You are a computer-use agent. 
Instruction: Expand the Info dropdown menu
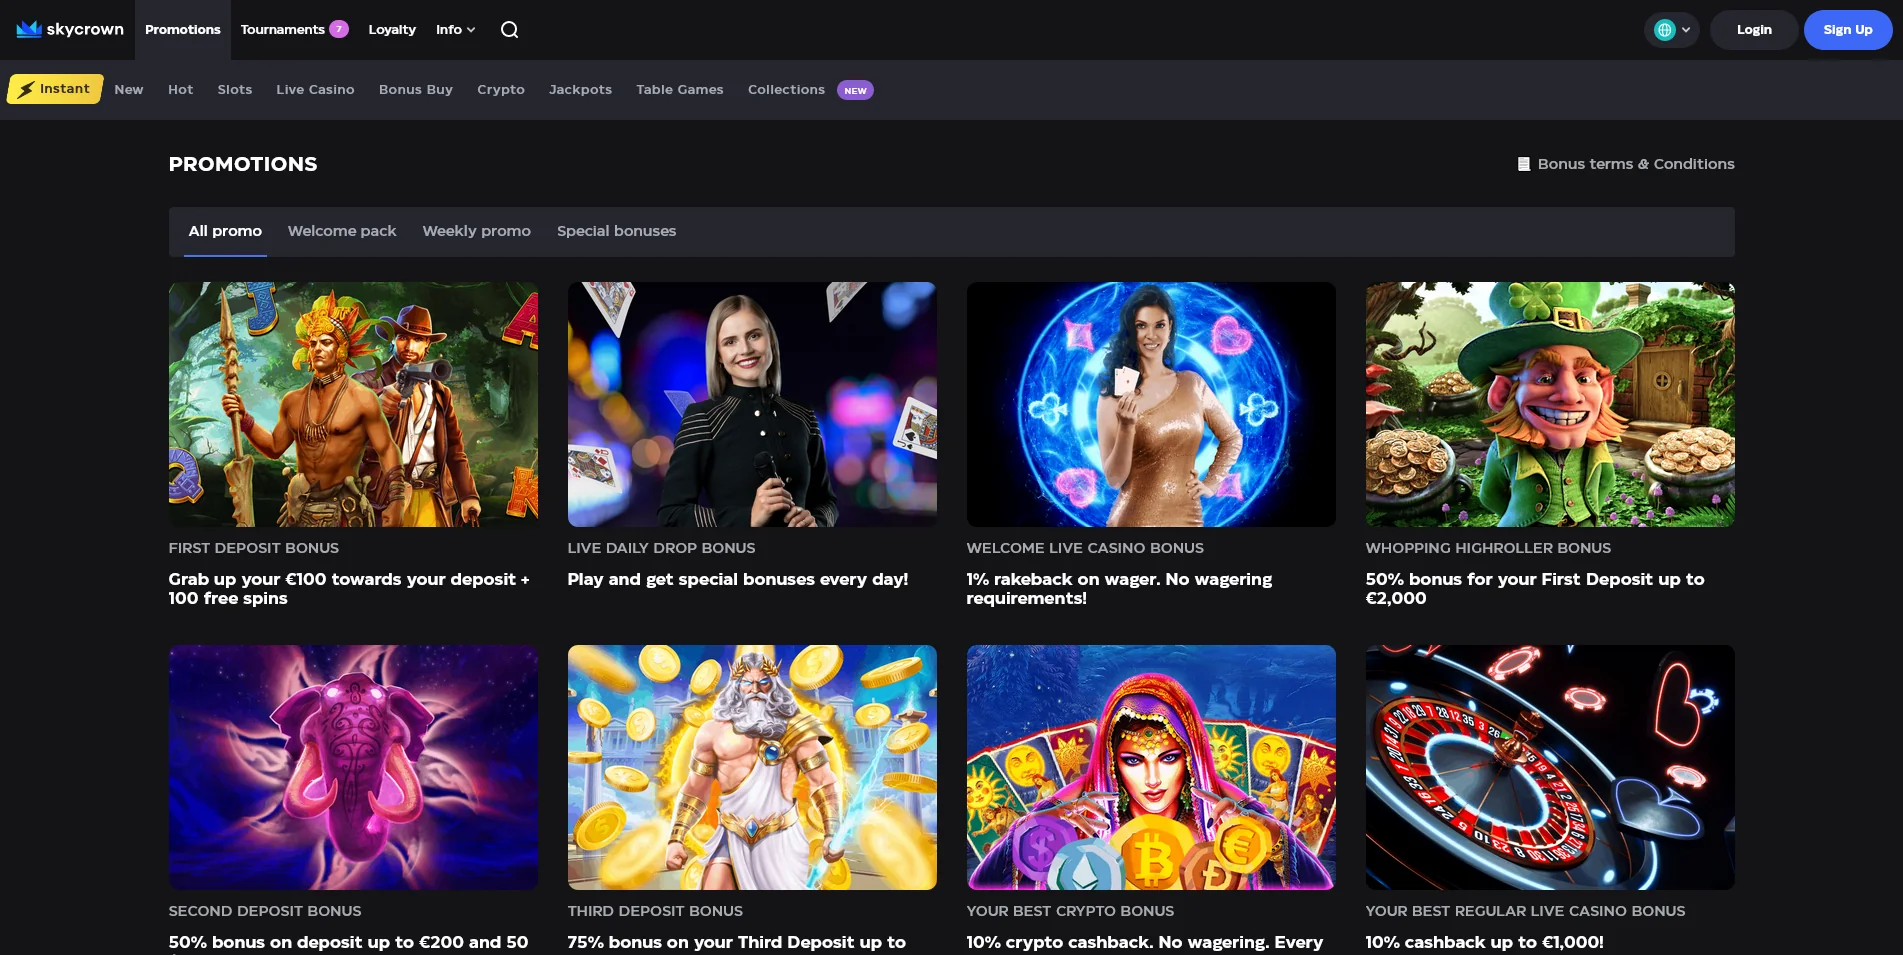tap(455, 29)
